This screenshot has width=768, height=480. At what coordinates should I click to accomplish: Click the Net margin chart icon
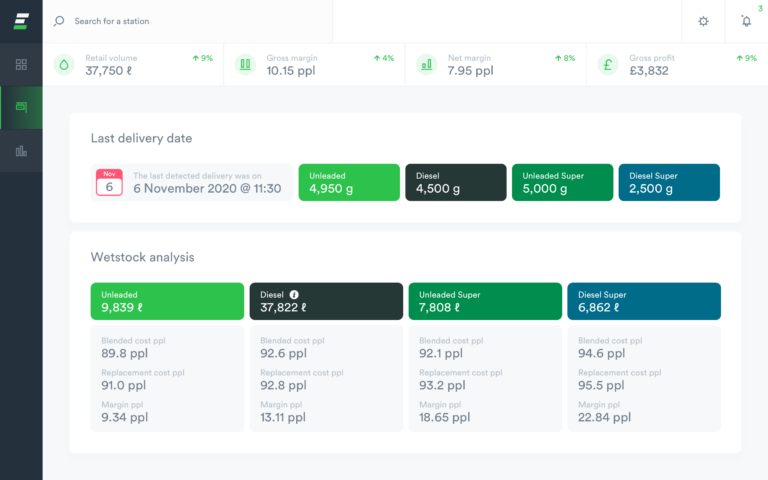tap(427, 65)
